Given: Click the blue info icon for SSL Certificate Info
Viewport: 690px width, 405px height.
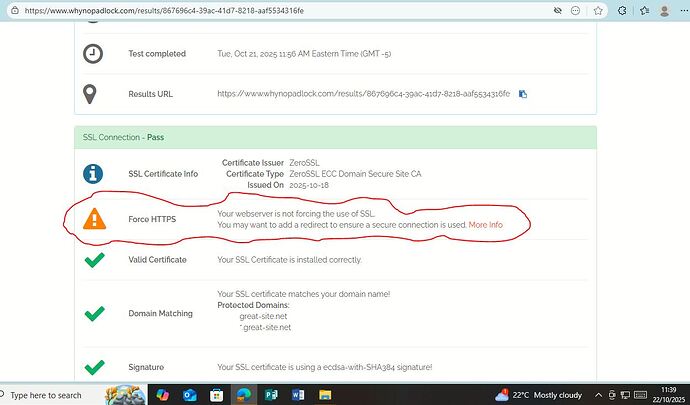Looking at the screenshot, I should tap(94, 172).
